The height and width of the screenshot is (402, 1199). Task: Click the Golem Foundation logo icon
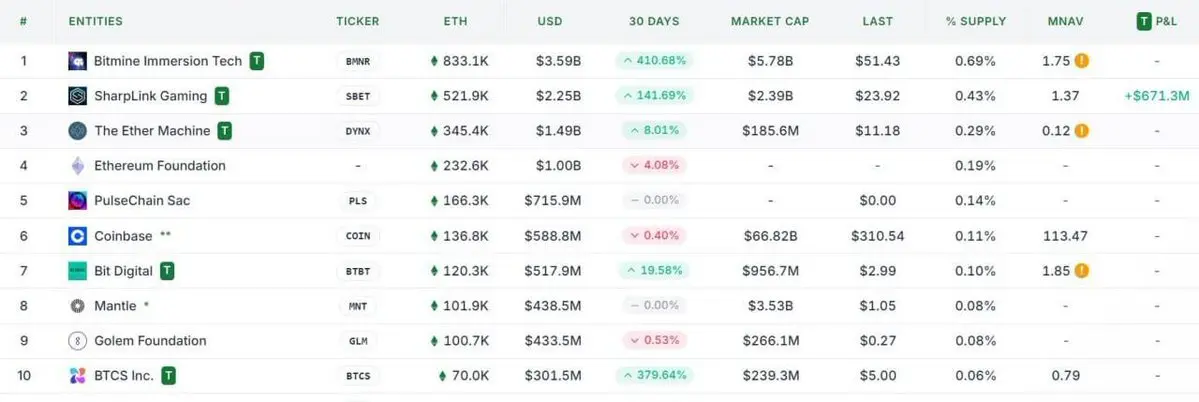(x=77, y=341)
